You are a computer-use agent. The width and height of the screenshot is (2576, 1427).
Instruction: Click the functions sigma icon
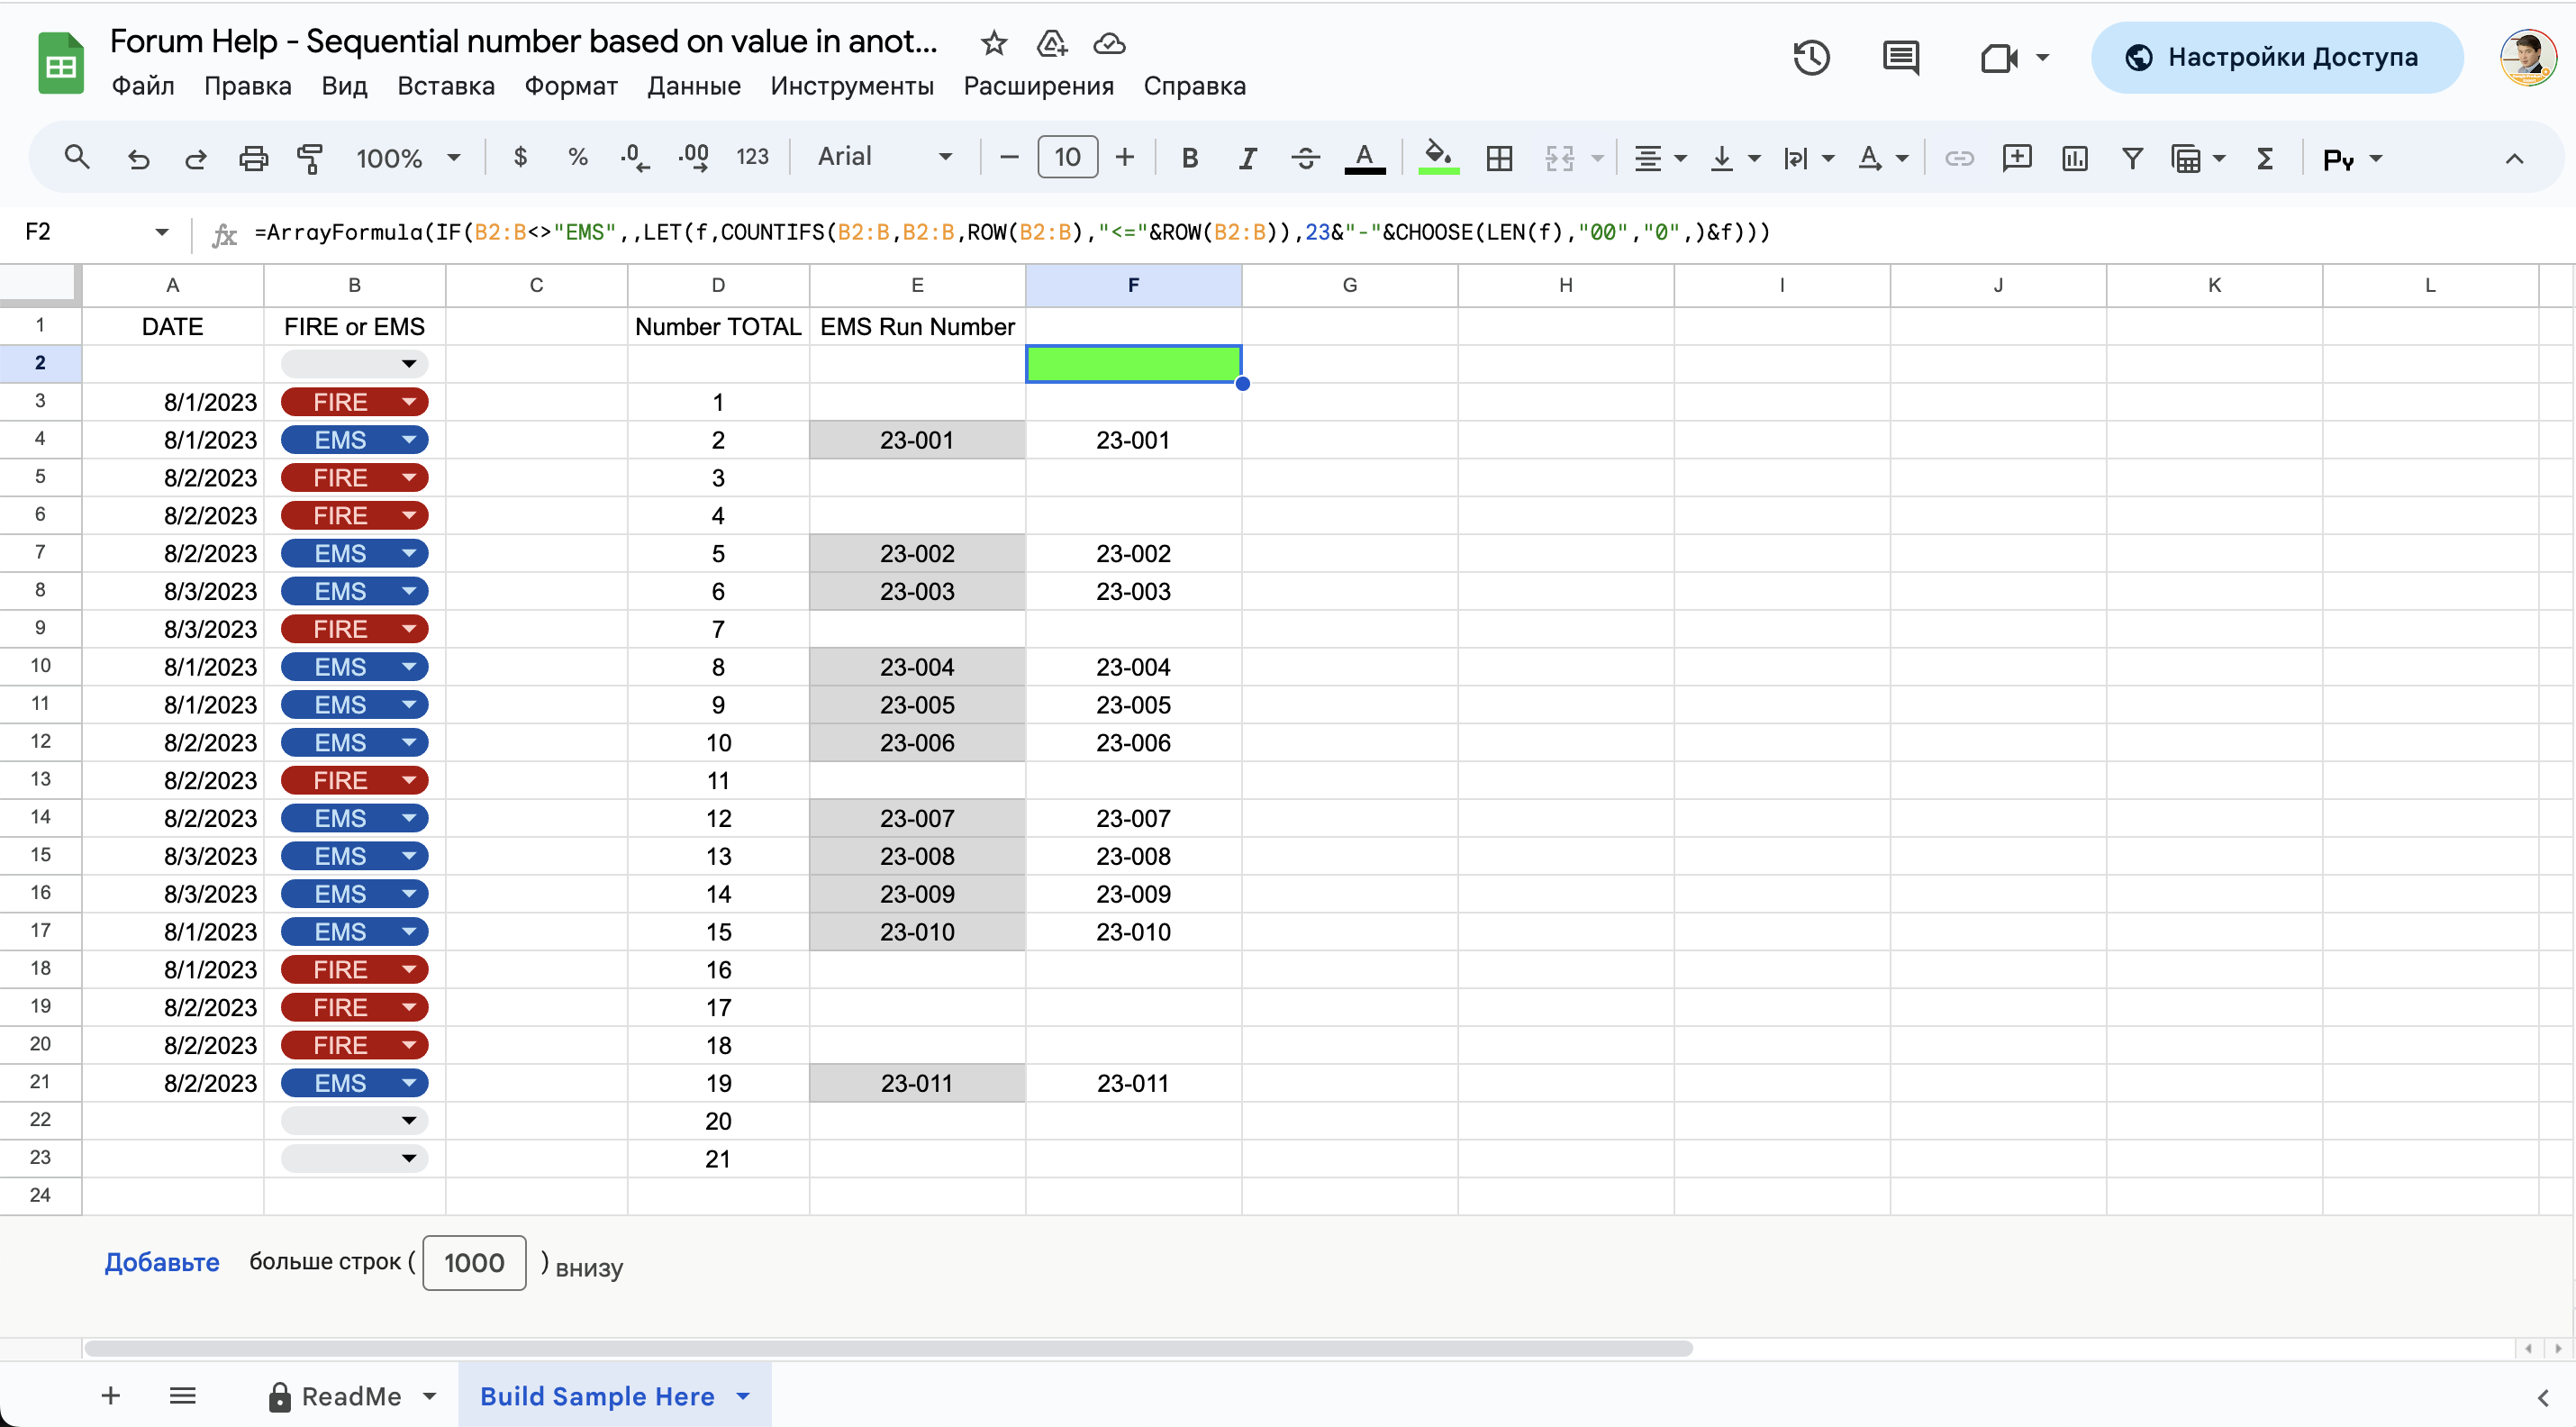click(x=2265, y=158)
